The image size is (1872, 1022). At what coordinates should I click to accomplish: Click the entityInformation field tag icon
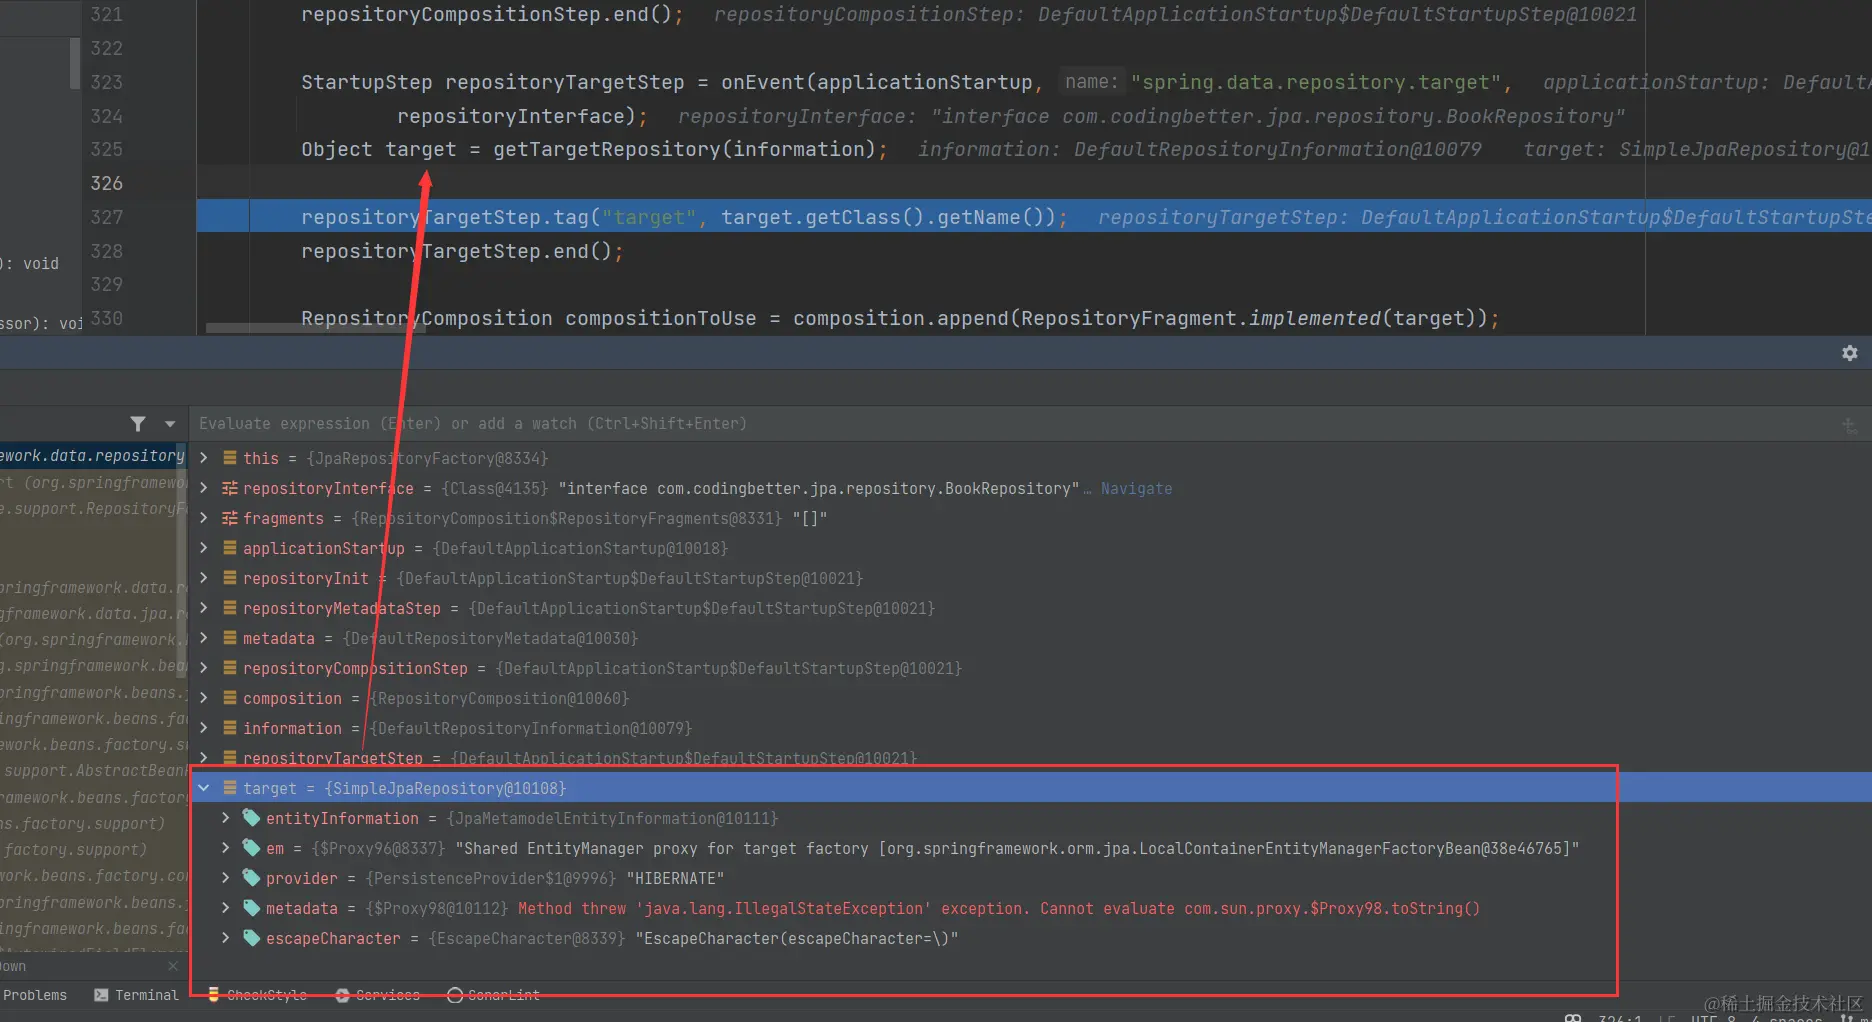click(x=251, y=818)
